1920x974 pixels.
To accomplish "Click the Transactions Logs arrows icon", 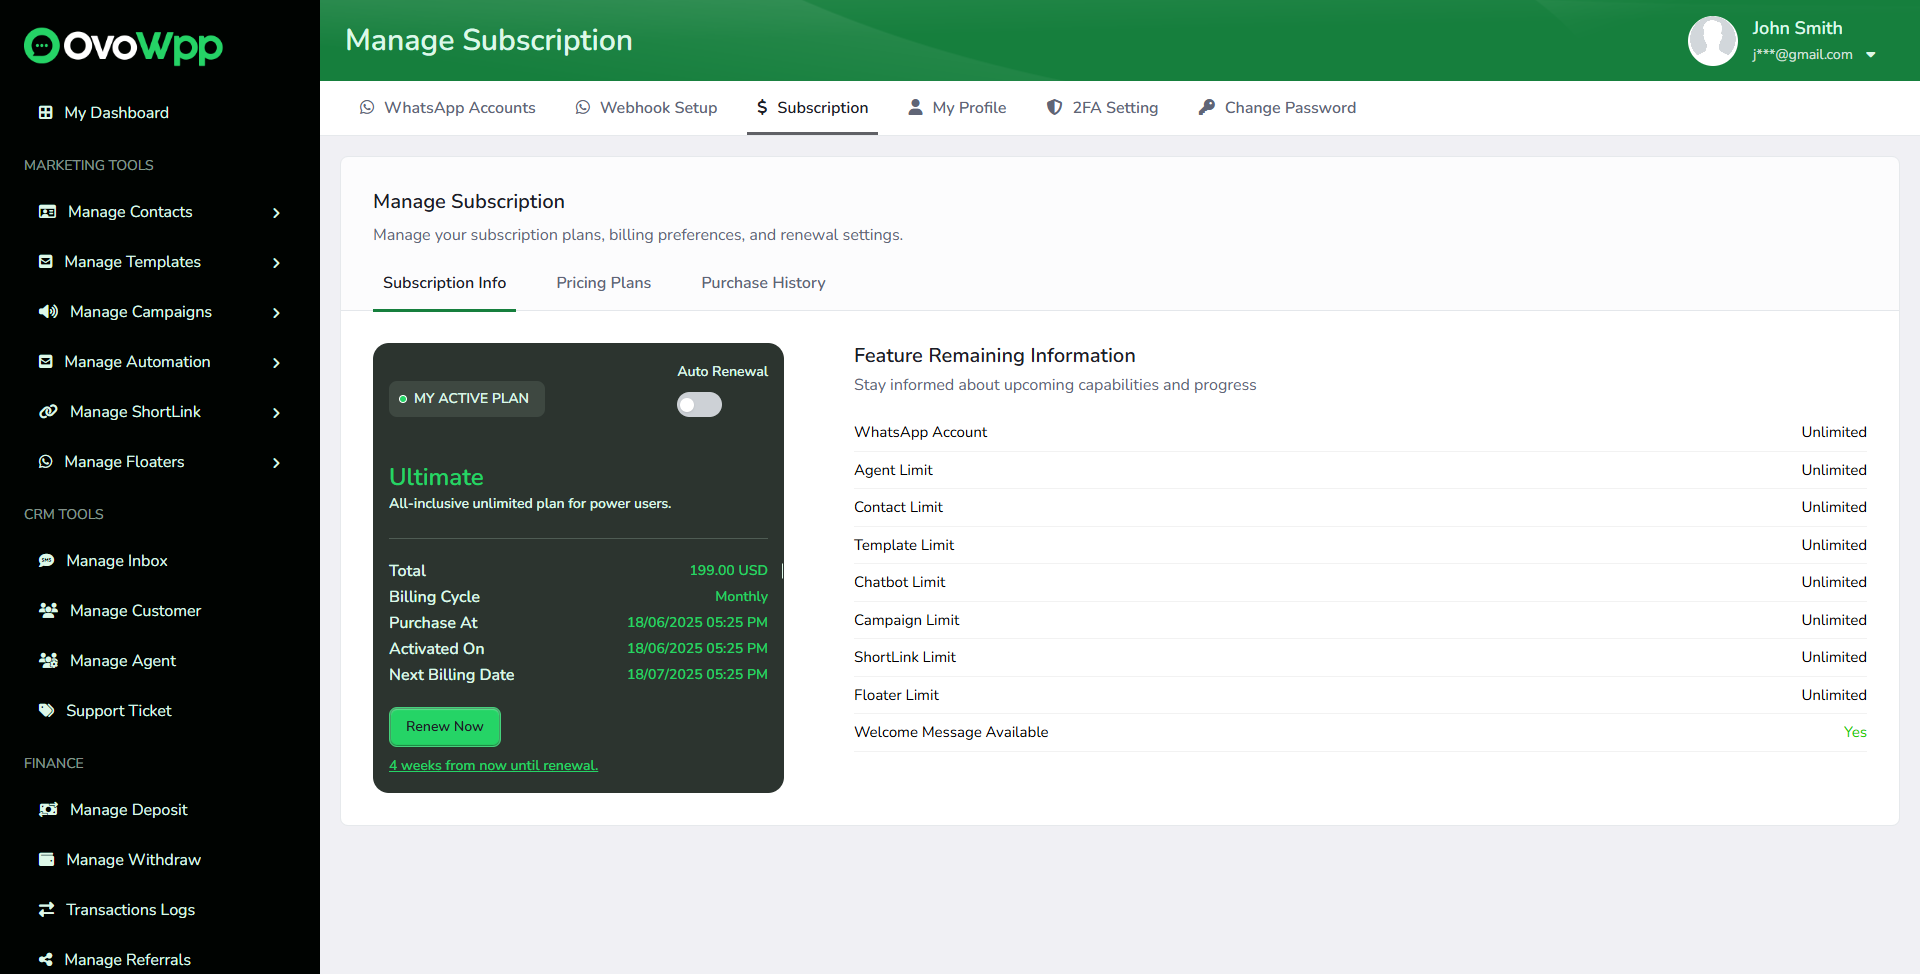I will click(x=46, y=910).
